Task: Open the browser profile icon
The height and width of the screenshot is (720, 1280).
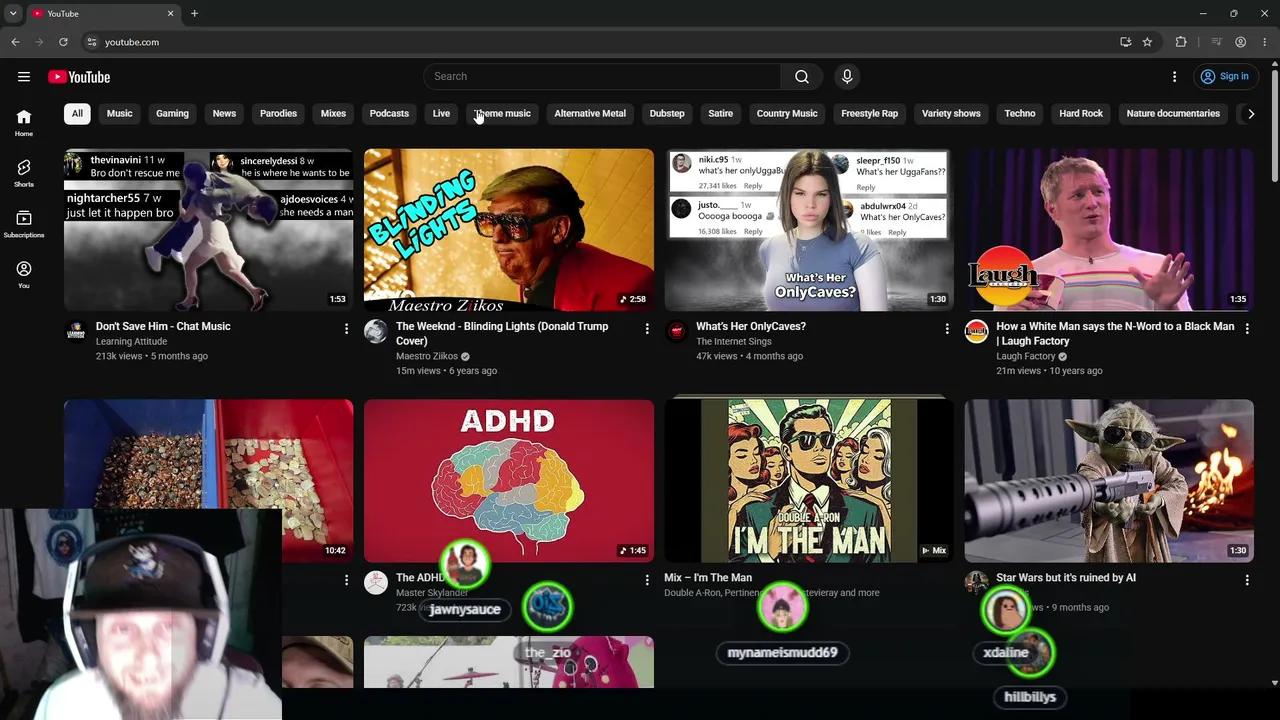Action: click(1240, 42)
